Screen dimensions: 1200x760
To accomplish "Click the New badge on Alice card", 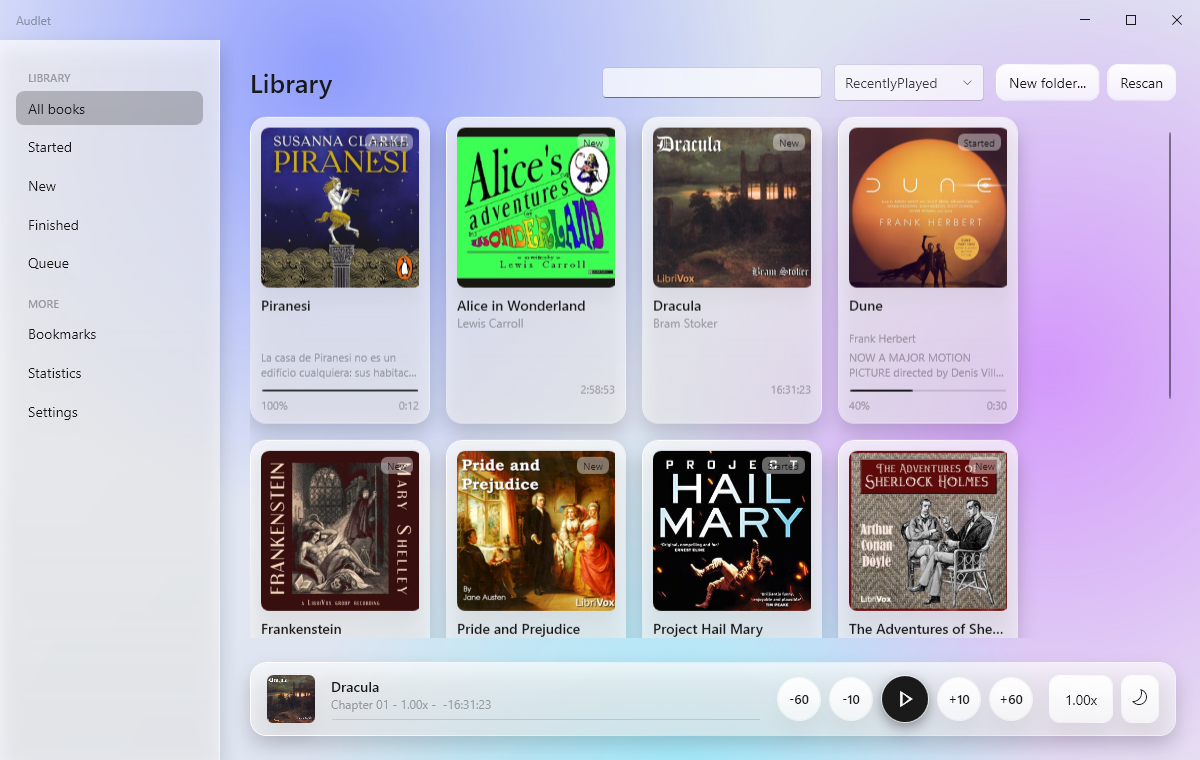I will coord(593,143).
